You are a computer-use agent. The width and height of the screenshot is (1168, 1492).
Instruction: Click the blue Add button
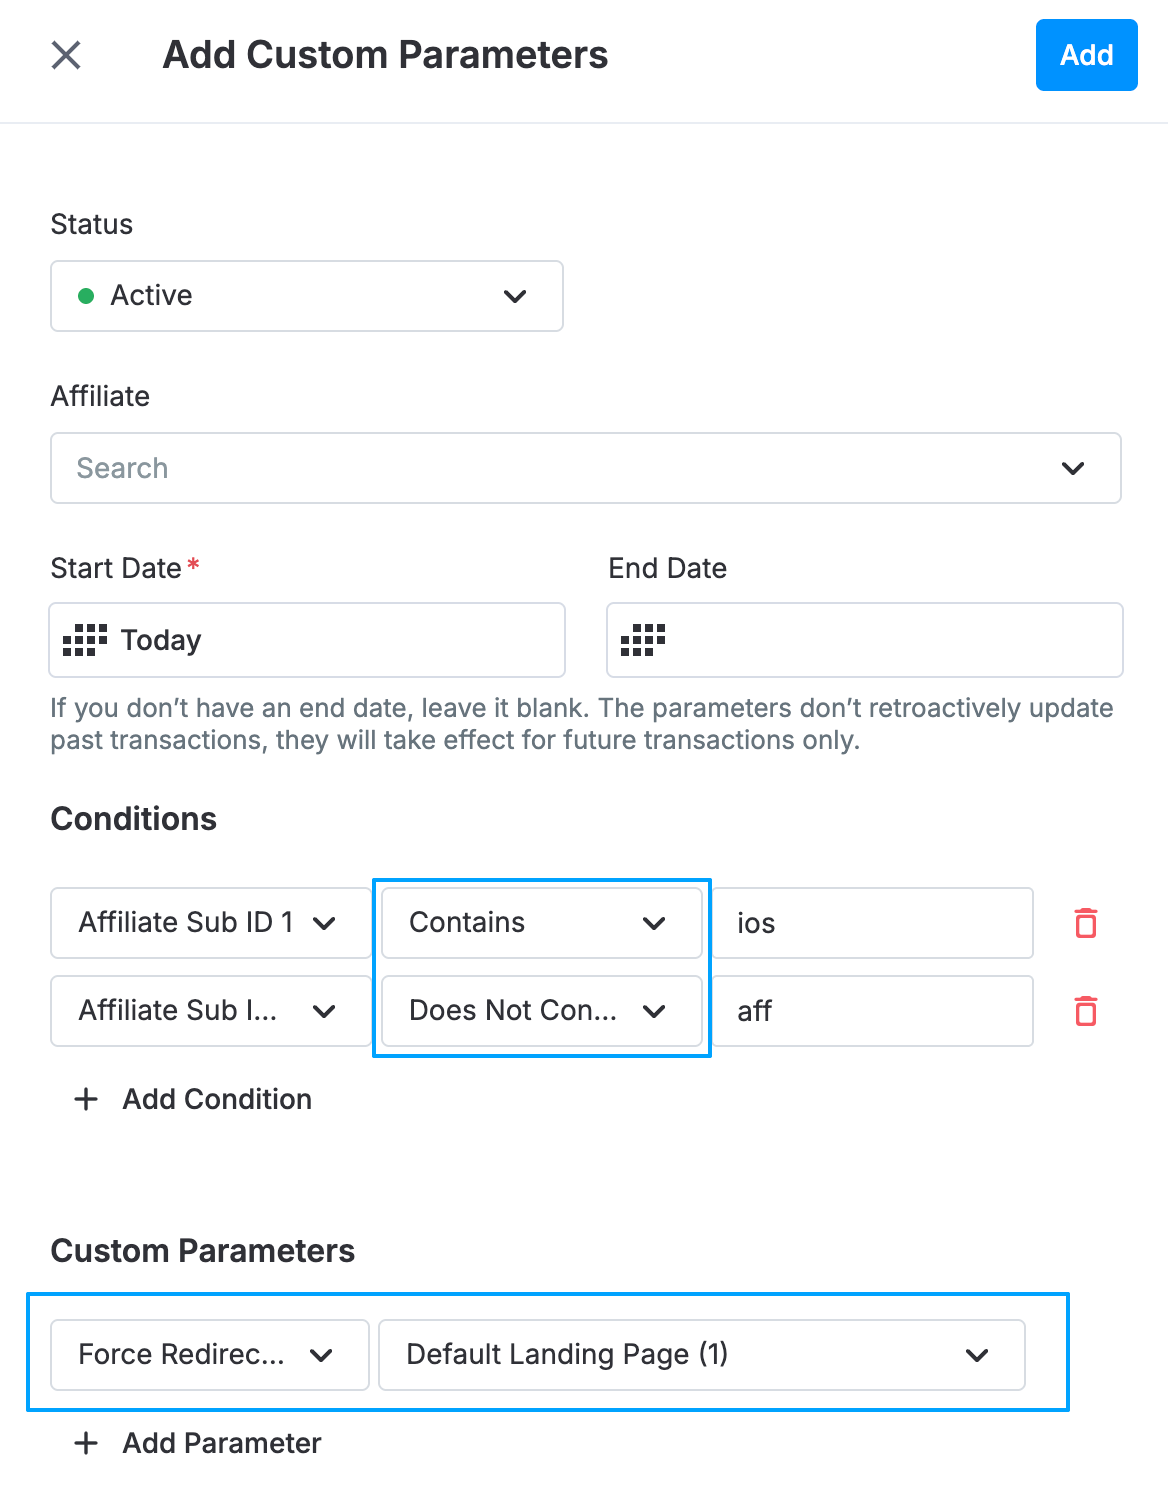1087,55
